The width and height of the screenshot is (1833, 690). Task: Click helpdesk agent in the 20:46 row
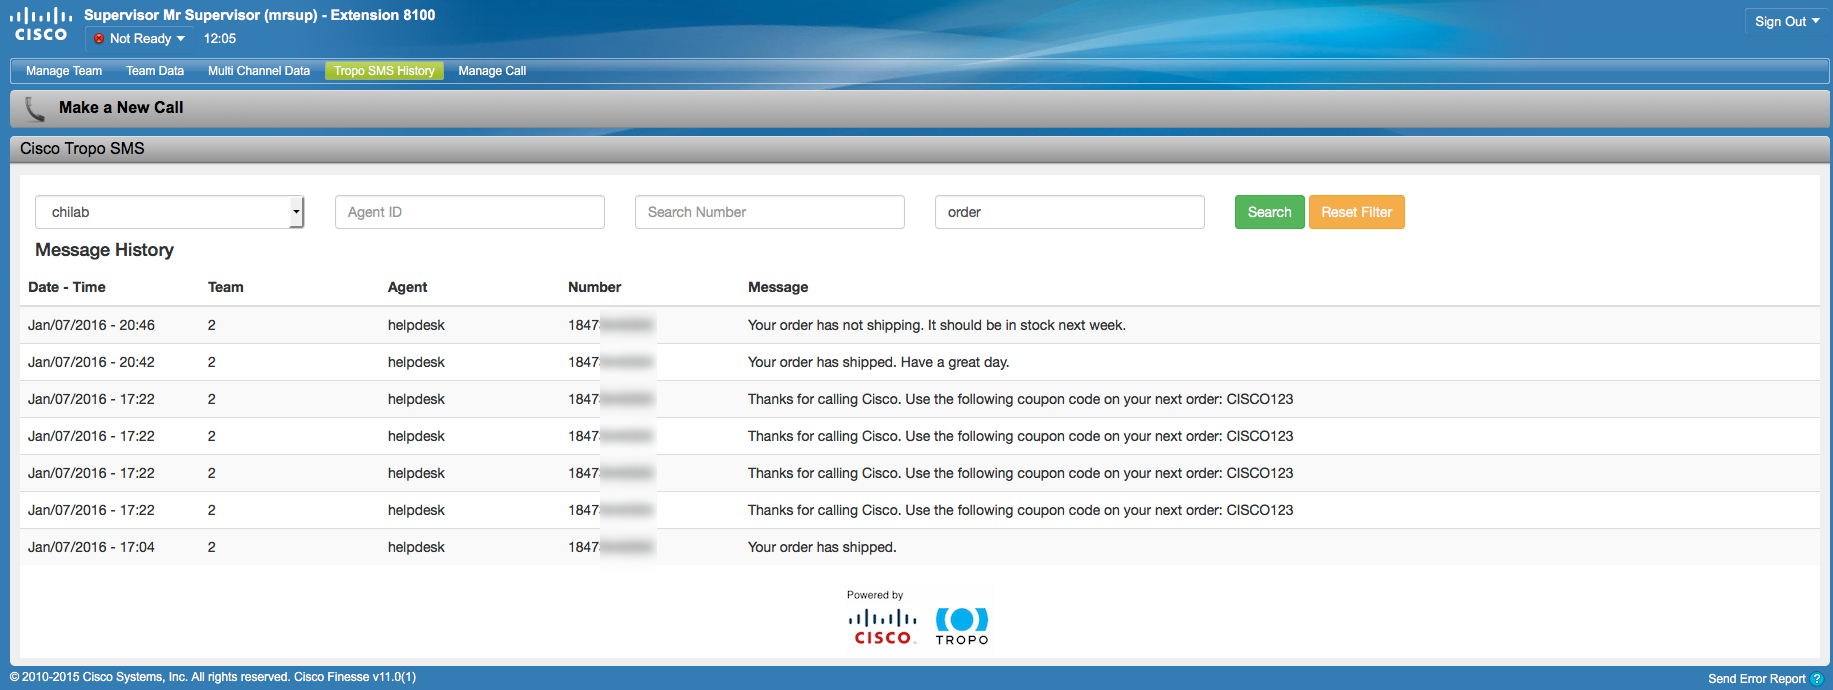[416, 325]
